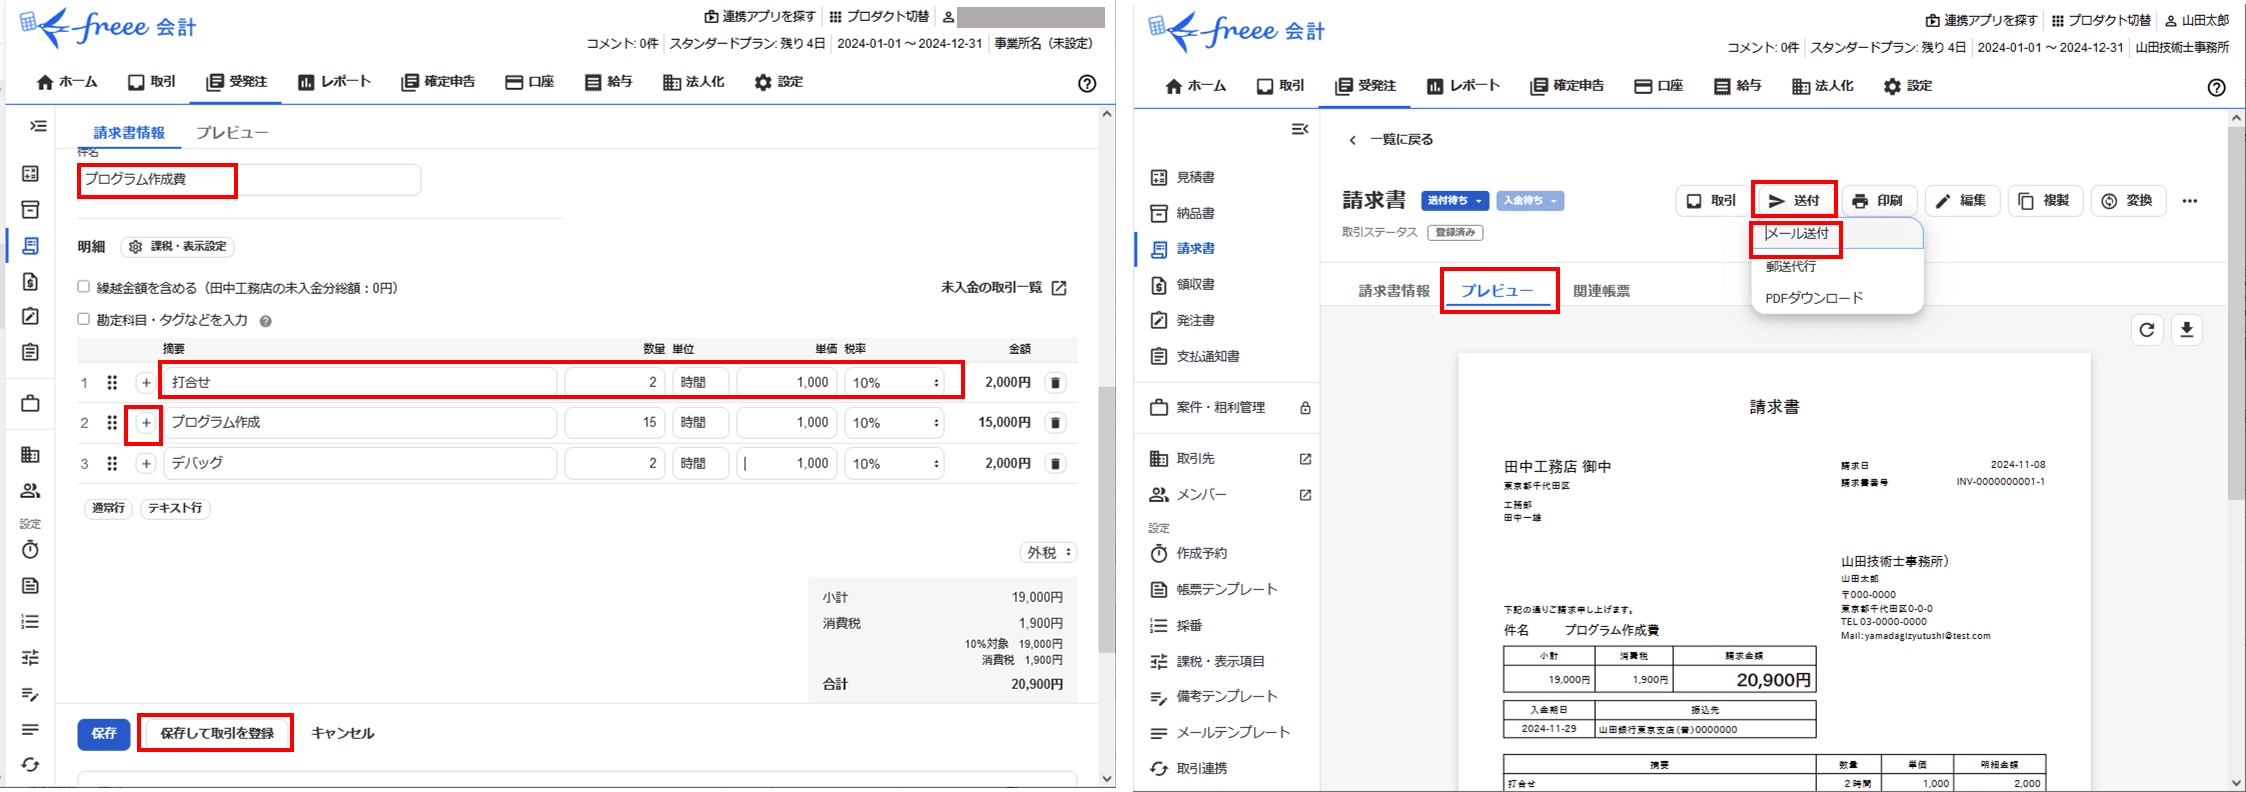Open 課税・表示設定 settings
This screenshot has height=792, width=2246.
click(177, 246)
